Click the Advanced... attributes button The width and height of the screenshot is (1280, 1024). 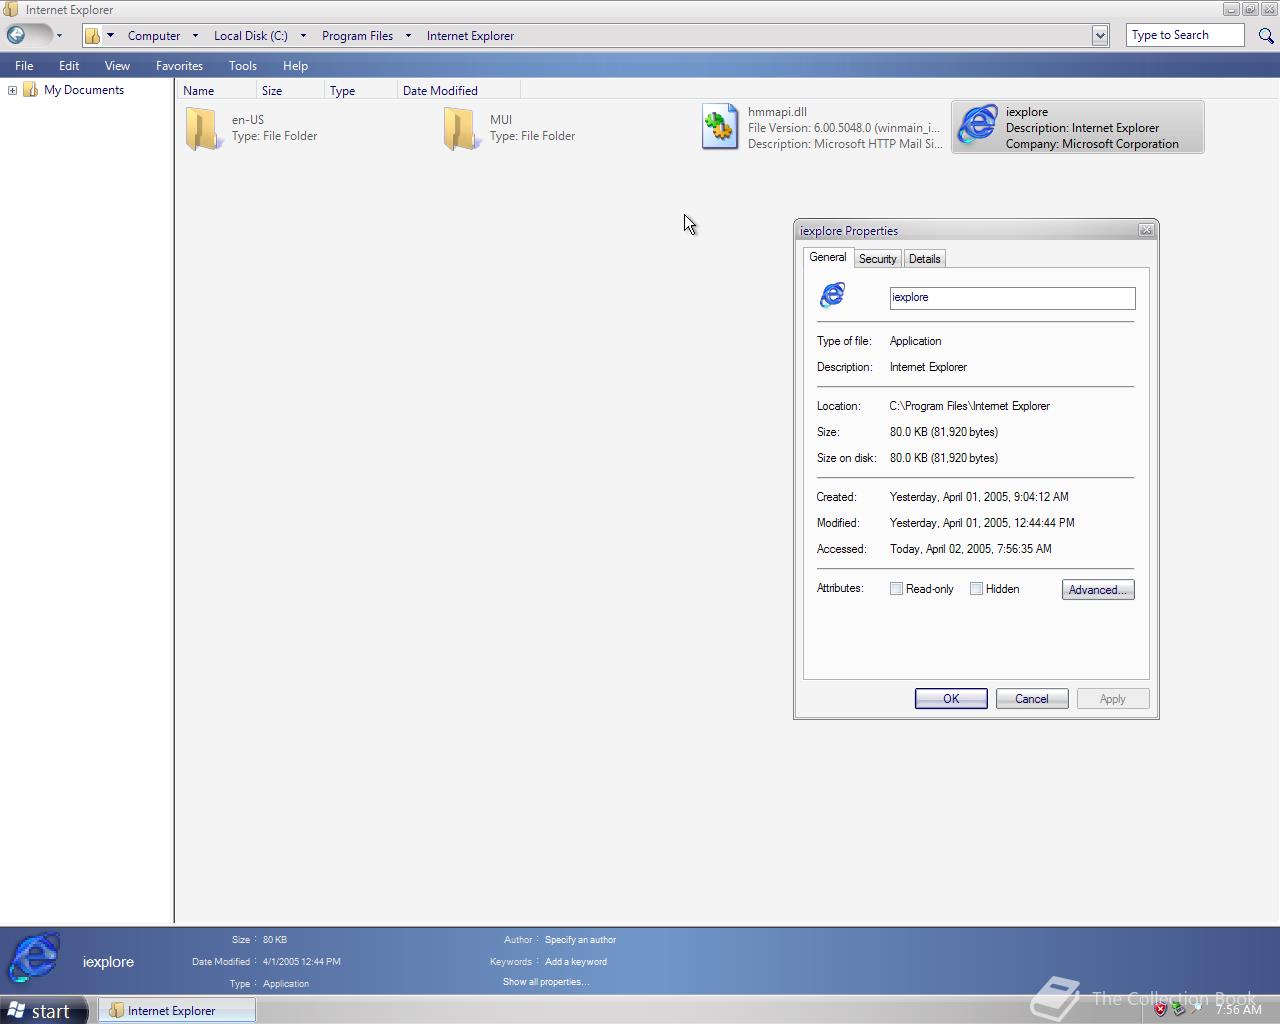[1098, 590]
